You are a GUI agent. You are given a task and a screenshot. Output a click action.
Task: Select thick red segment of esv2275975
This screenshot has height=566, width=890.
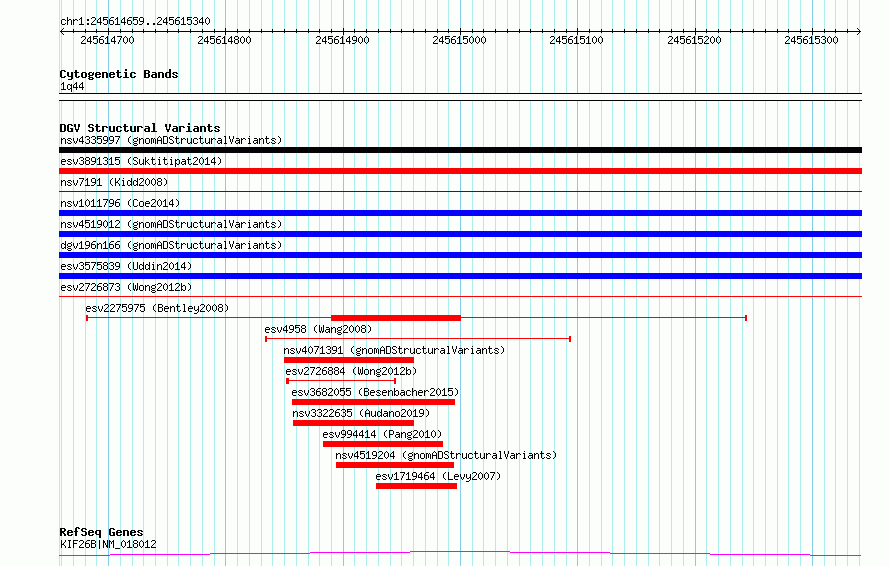click(396, 318)
